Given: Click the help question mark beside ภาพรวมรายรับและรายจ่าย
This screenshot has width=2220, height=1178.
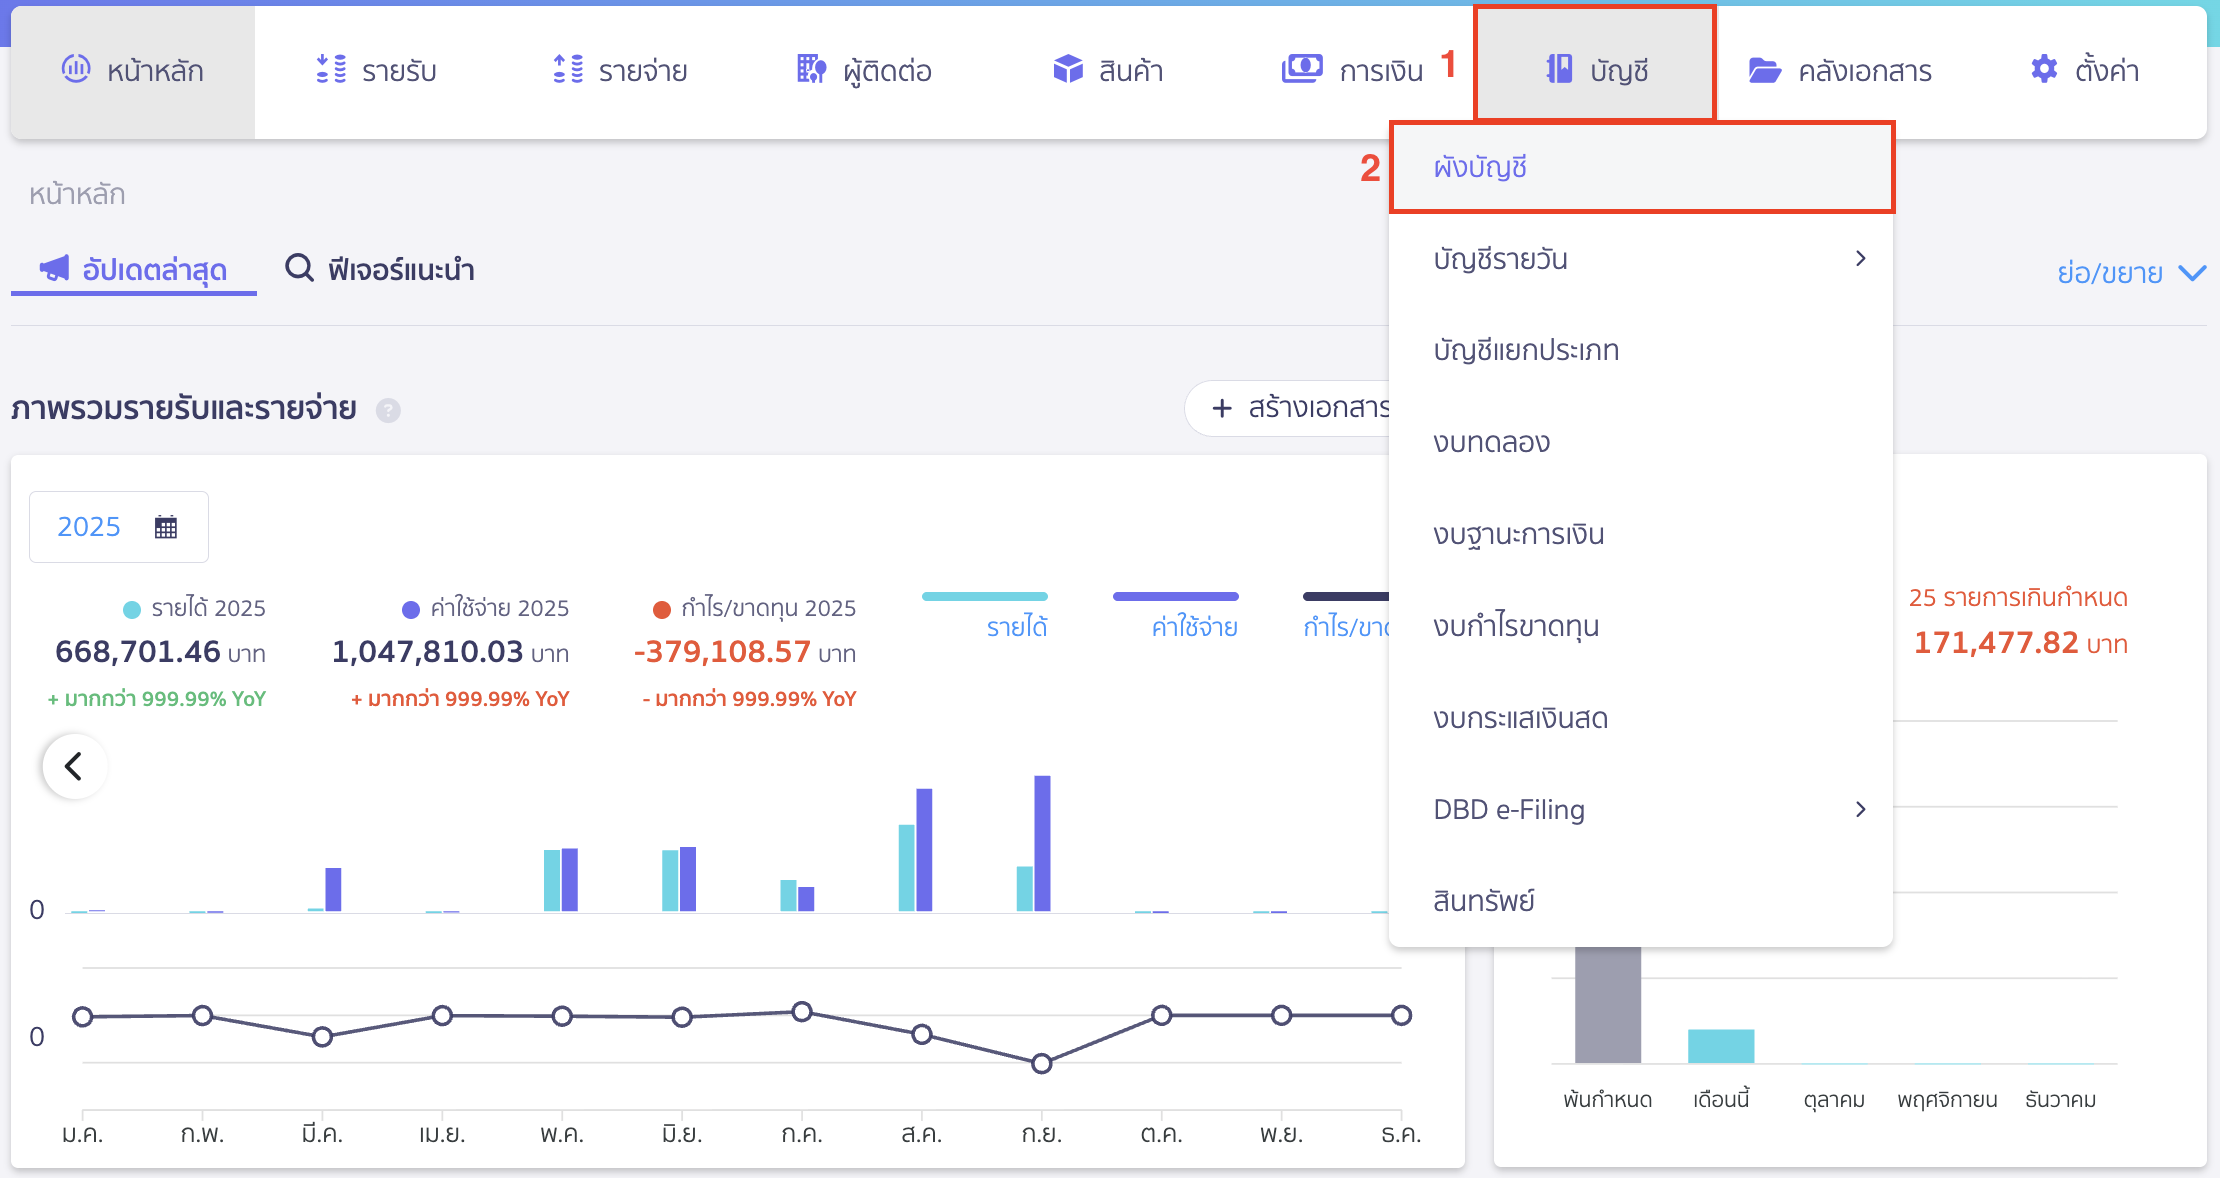Looking at the screenshot, I should (x=388, y=410).
